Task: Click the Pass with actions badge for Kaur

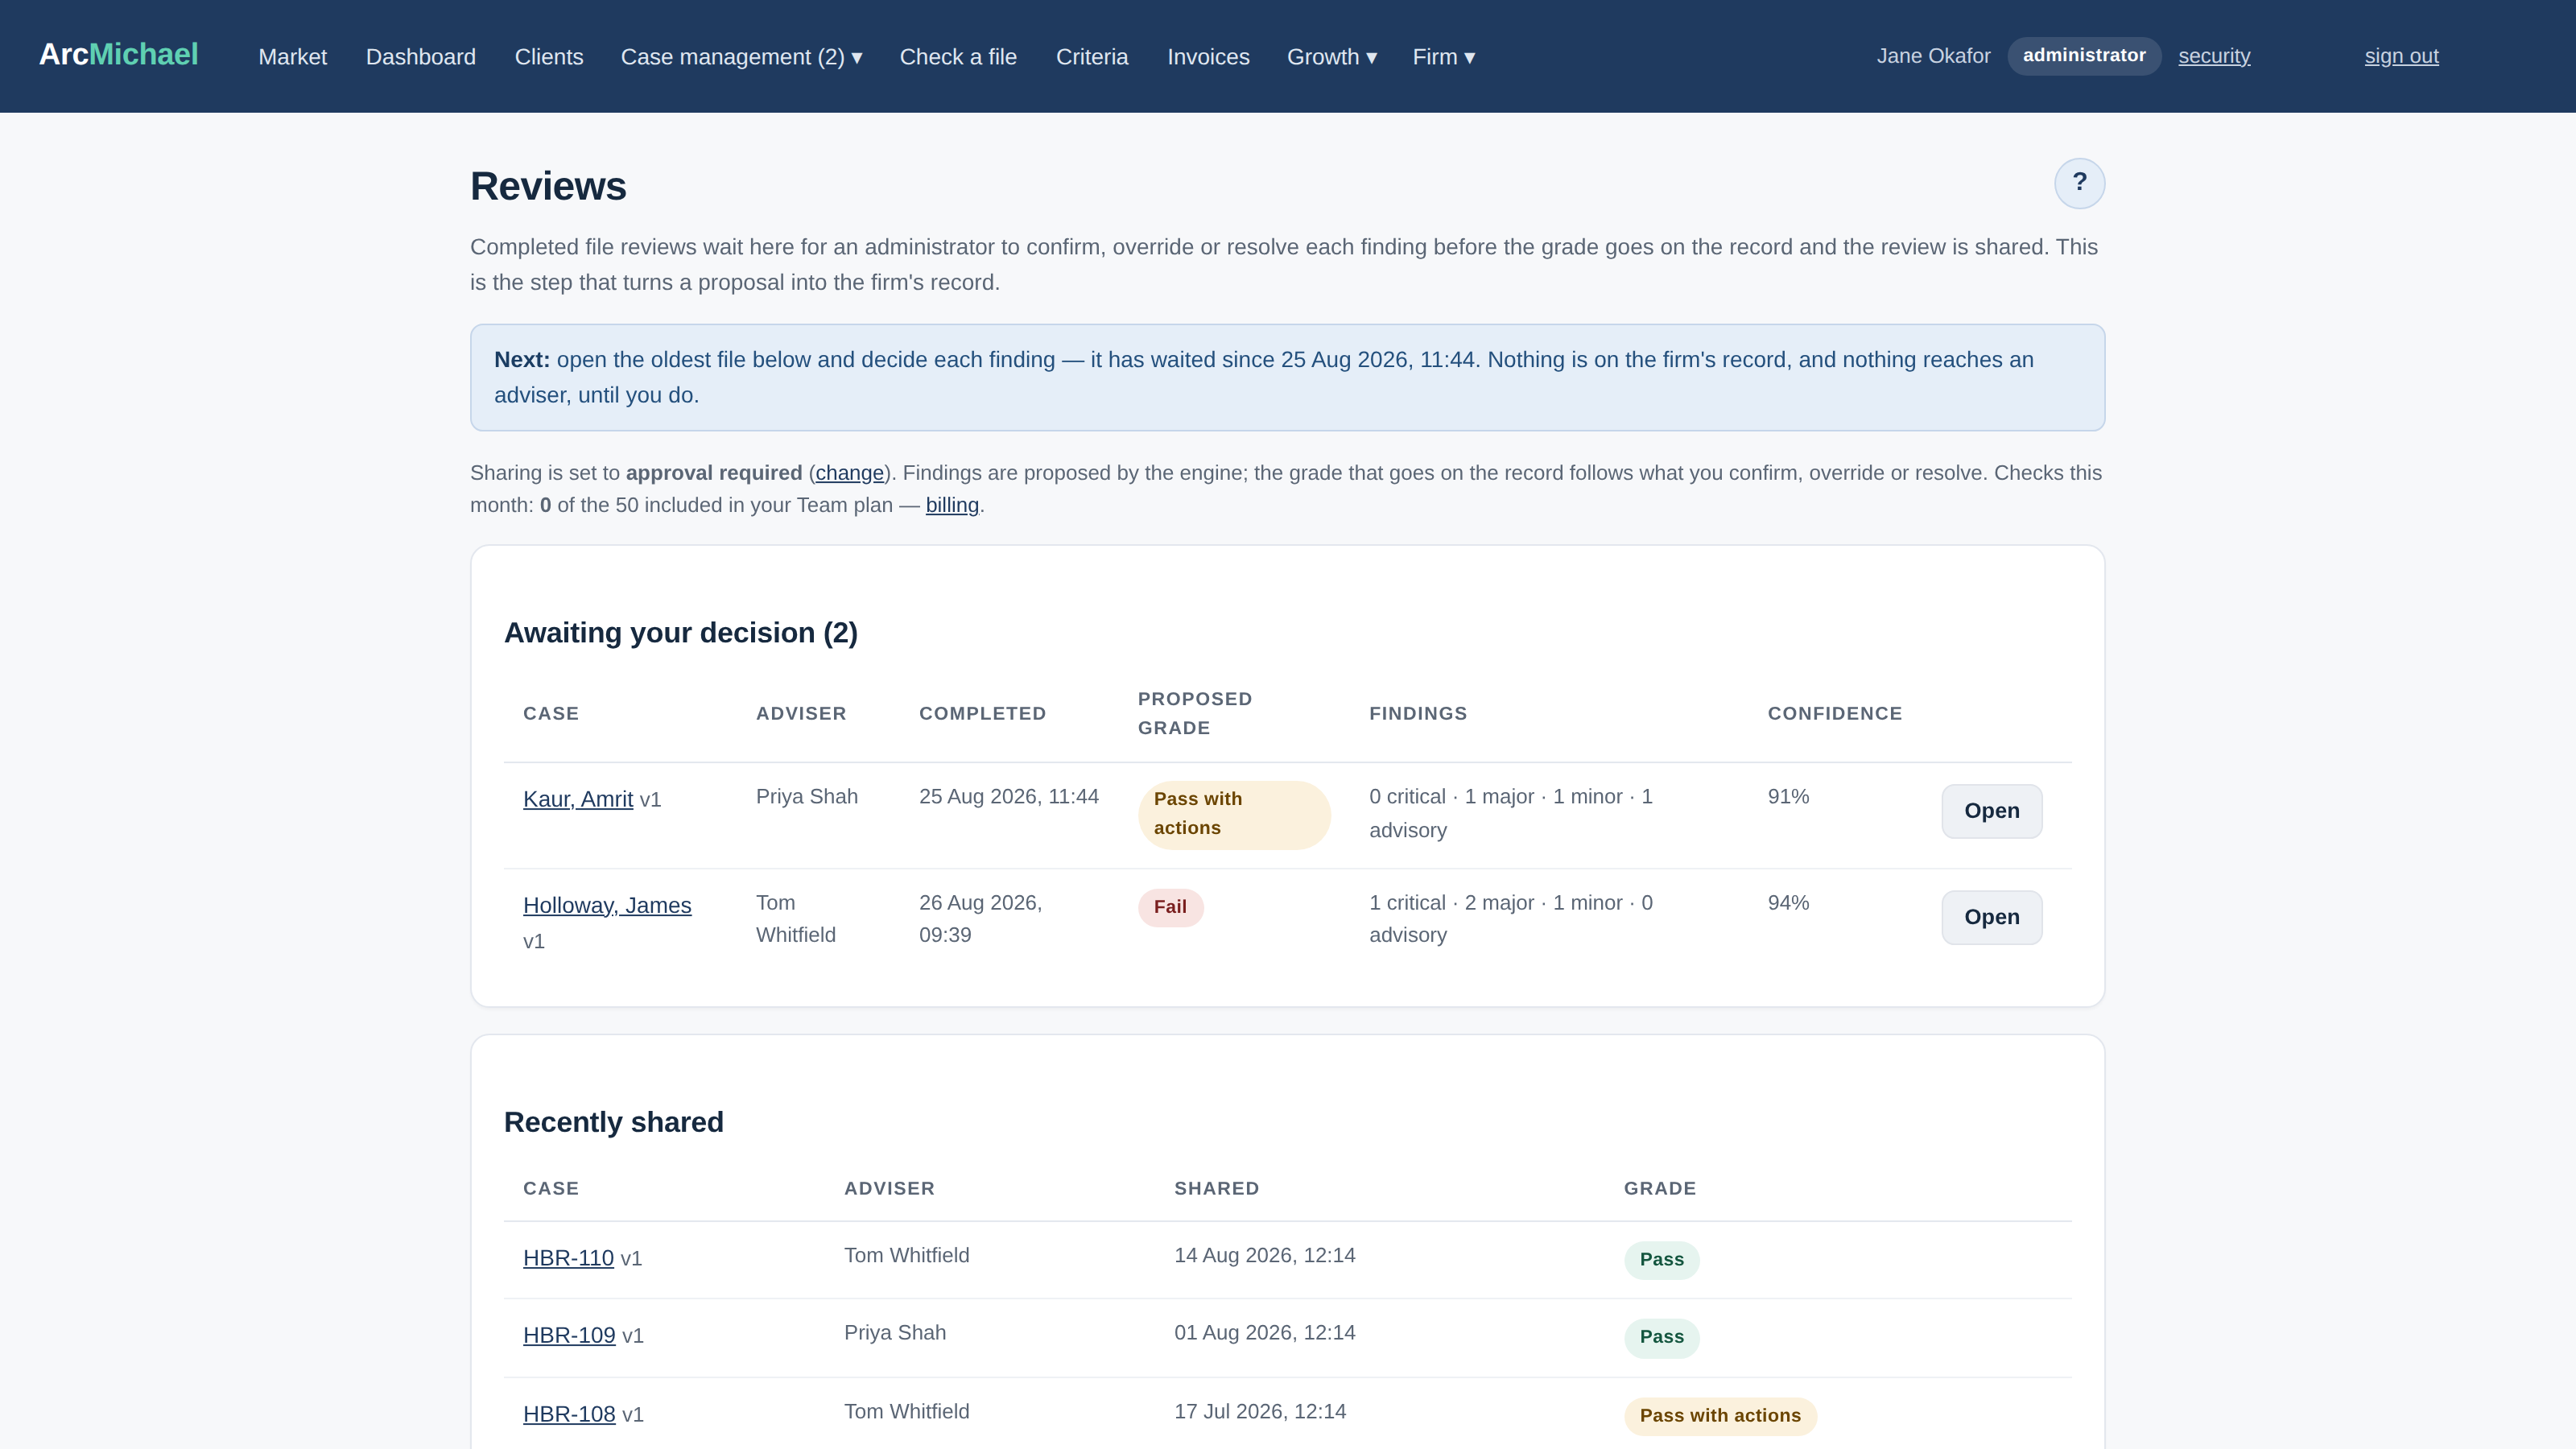Action: (x=1234, y=814)
